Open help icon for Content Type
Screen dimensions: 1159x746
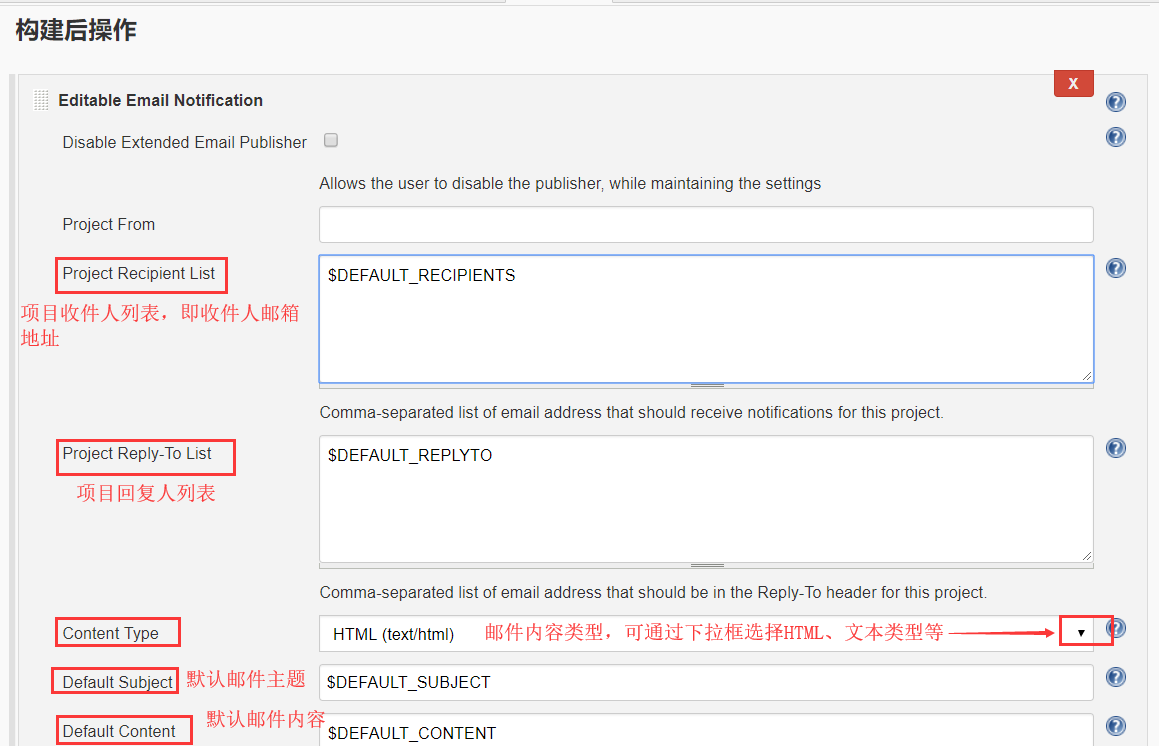(x=1118, y=628)
